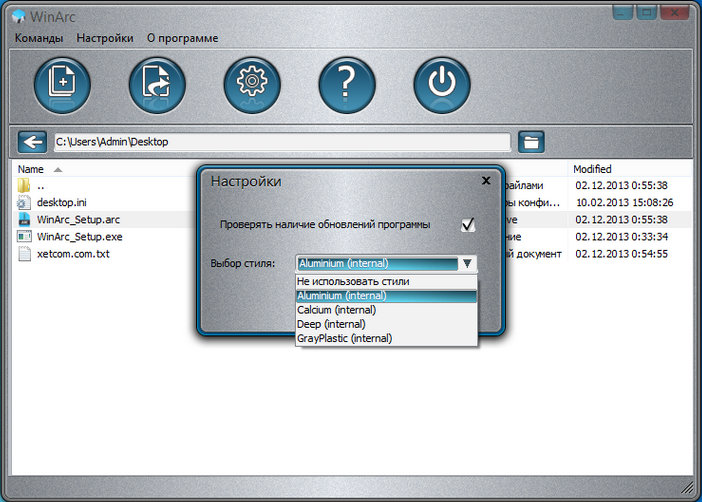
Task: Choose GrayPlastic (internal) style
Action: (x=386, y=339)
